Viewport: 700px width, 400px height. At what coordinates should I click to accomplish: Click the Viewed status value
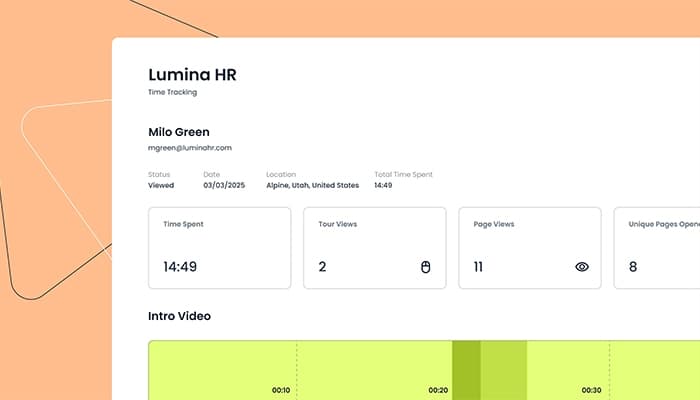point(161,185)
